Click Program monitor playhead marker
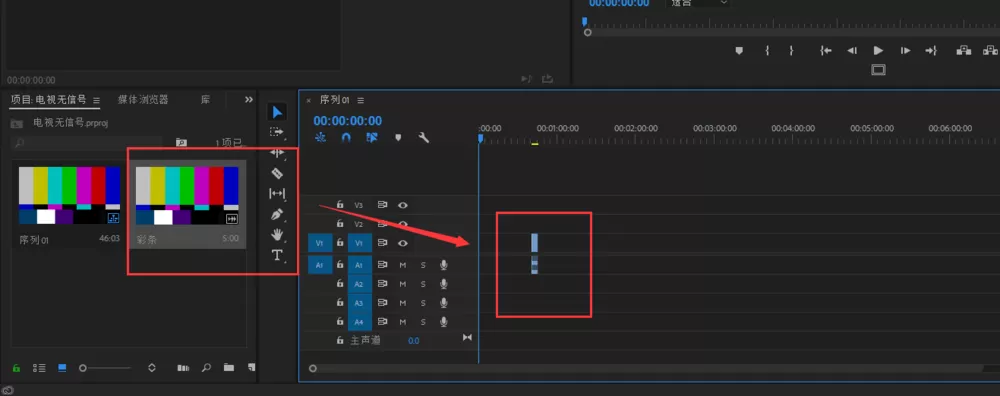The height and width of the screenshot is (396, 1000). [584, 22]
